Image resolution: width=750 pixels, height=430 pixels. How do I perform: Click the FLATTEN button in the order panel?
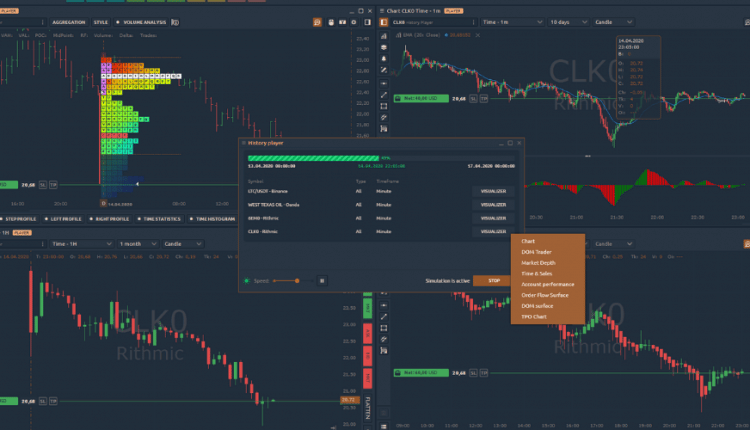[367, 408]
